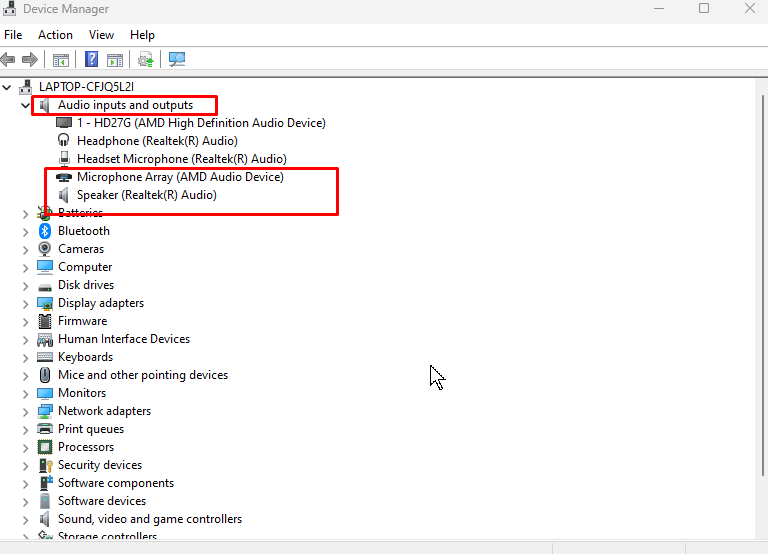
Task: Open the Action menu
Action: [55, 35]
